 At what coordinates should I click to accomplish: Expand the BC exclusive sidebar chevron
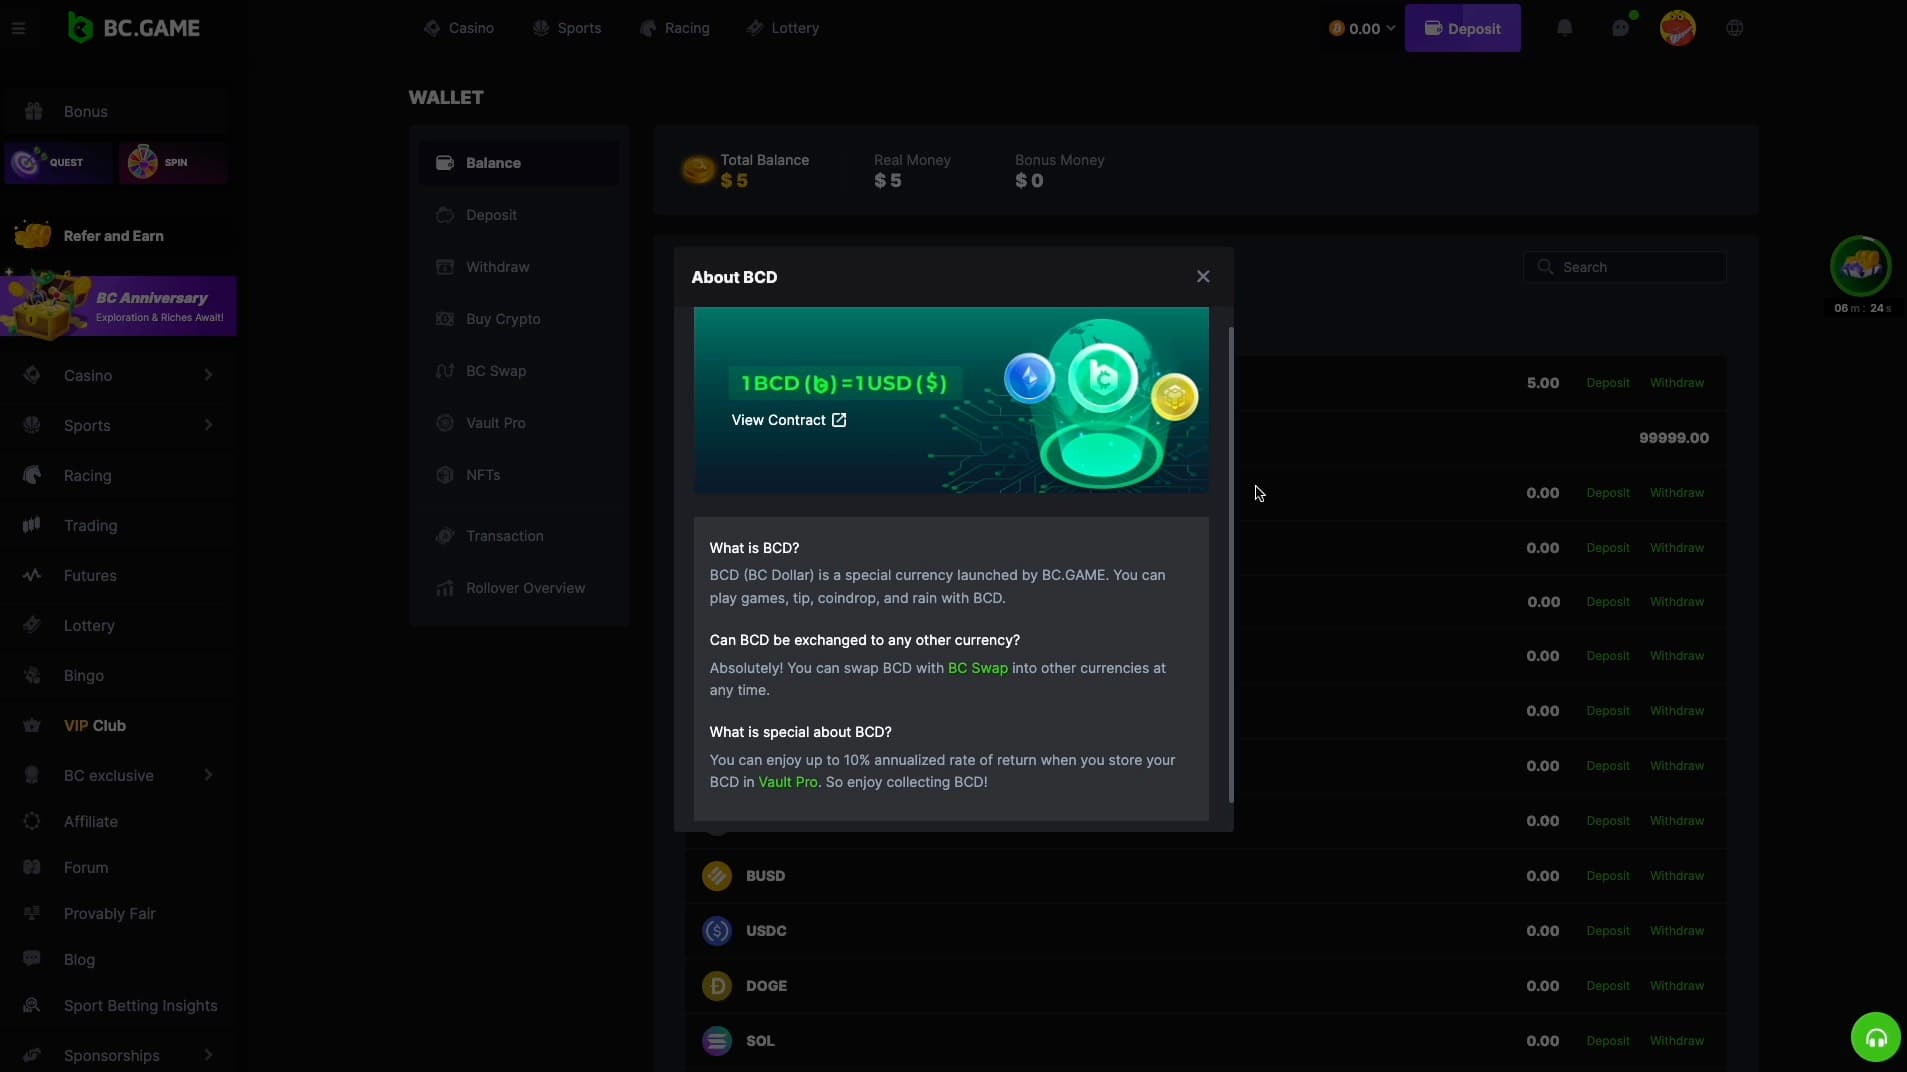208,775
